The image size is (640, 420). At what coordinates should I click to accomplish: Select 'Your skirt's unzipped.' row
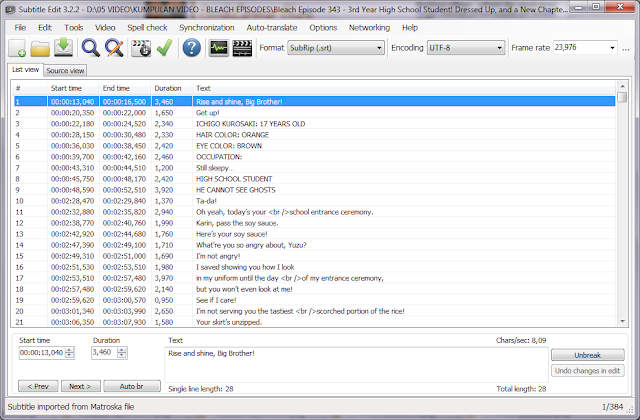314,322
